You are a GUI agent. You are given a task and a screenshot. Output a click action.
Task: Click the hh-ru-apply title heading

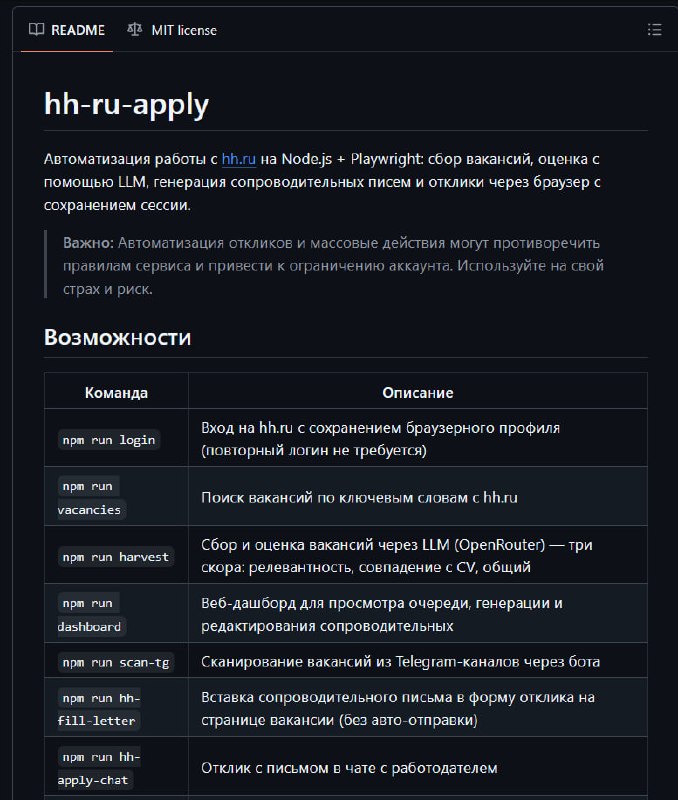tap(126, 104)
